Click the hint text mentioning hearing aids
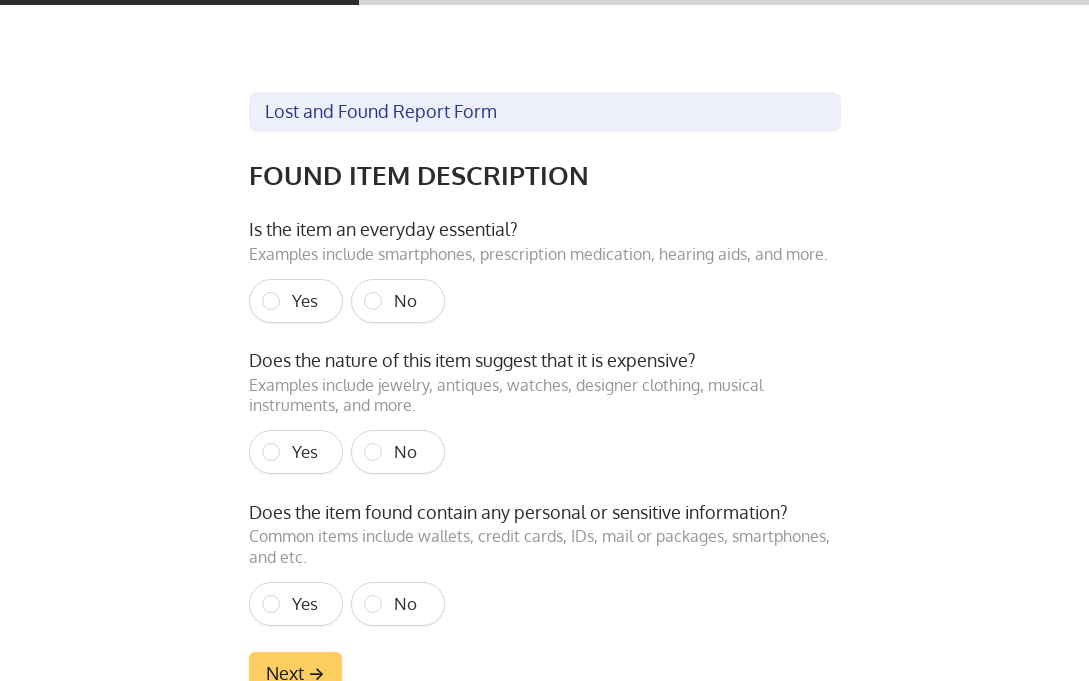 pos(538,254)
